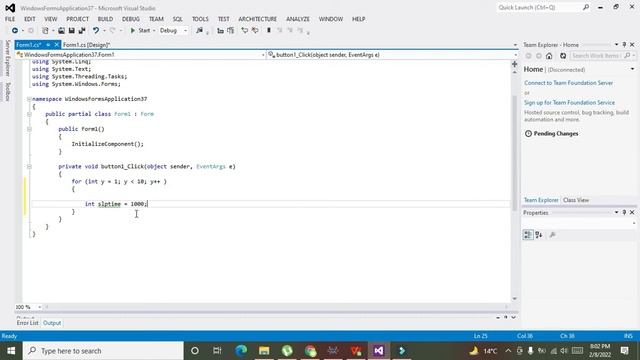
Task: Click the decrease indent toolbar icon
Action: point(220,31)
